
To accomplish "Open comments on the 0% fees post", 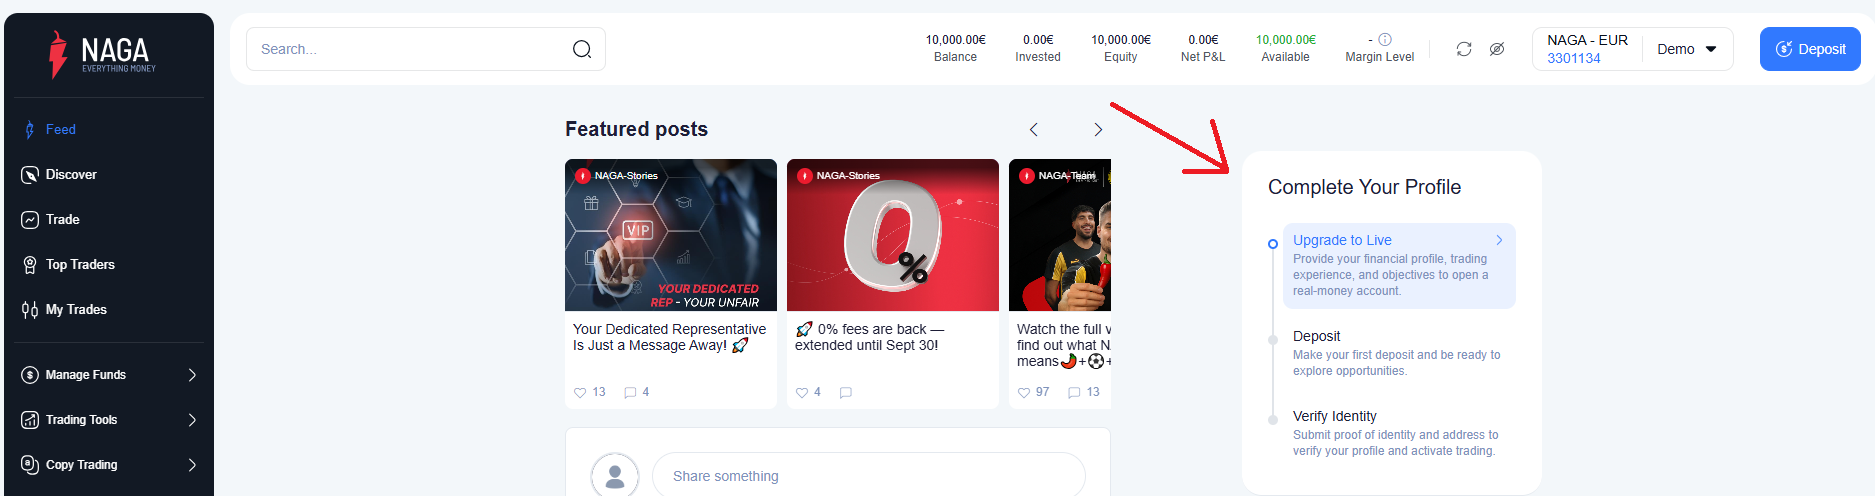I will pos(845,392).
